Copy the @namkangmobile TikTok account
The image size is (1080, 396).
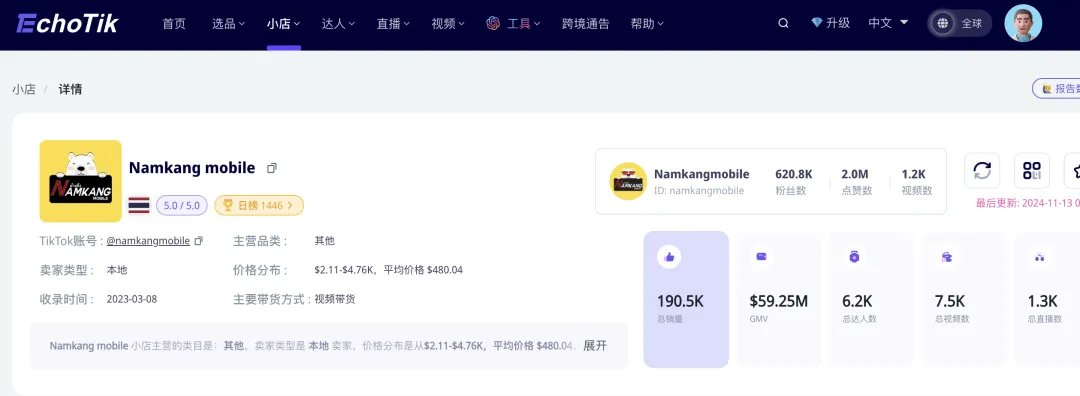point(199,241)
